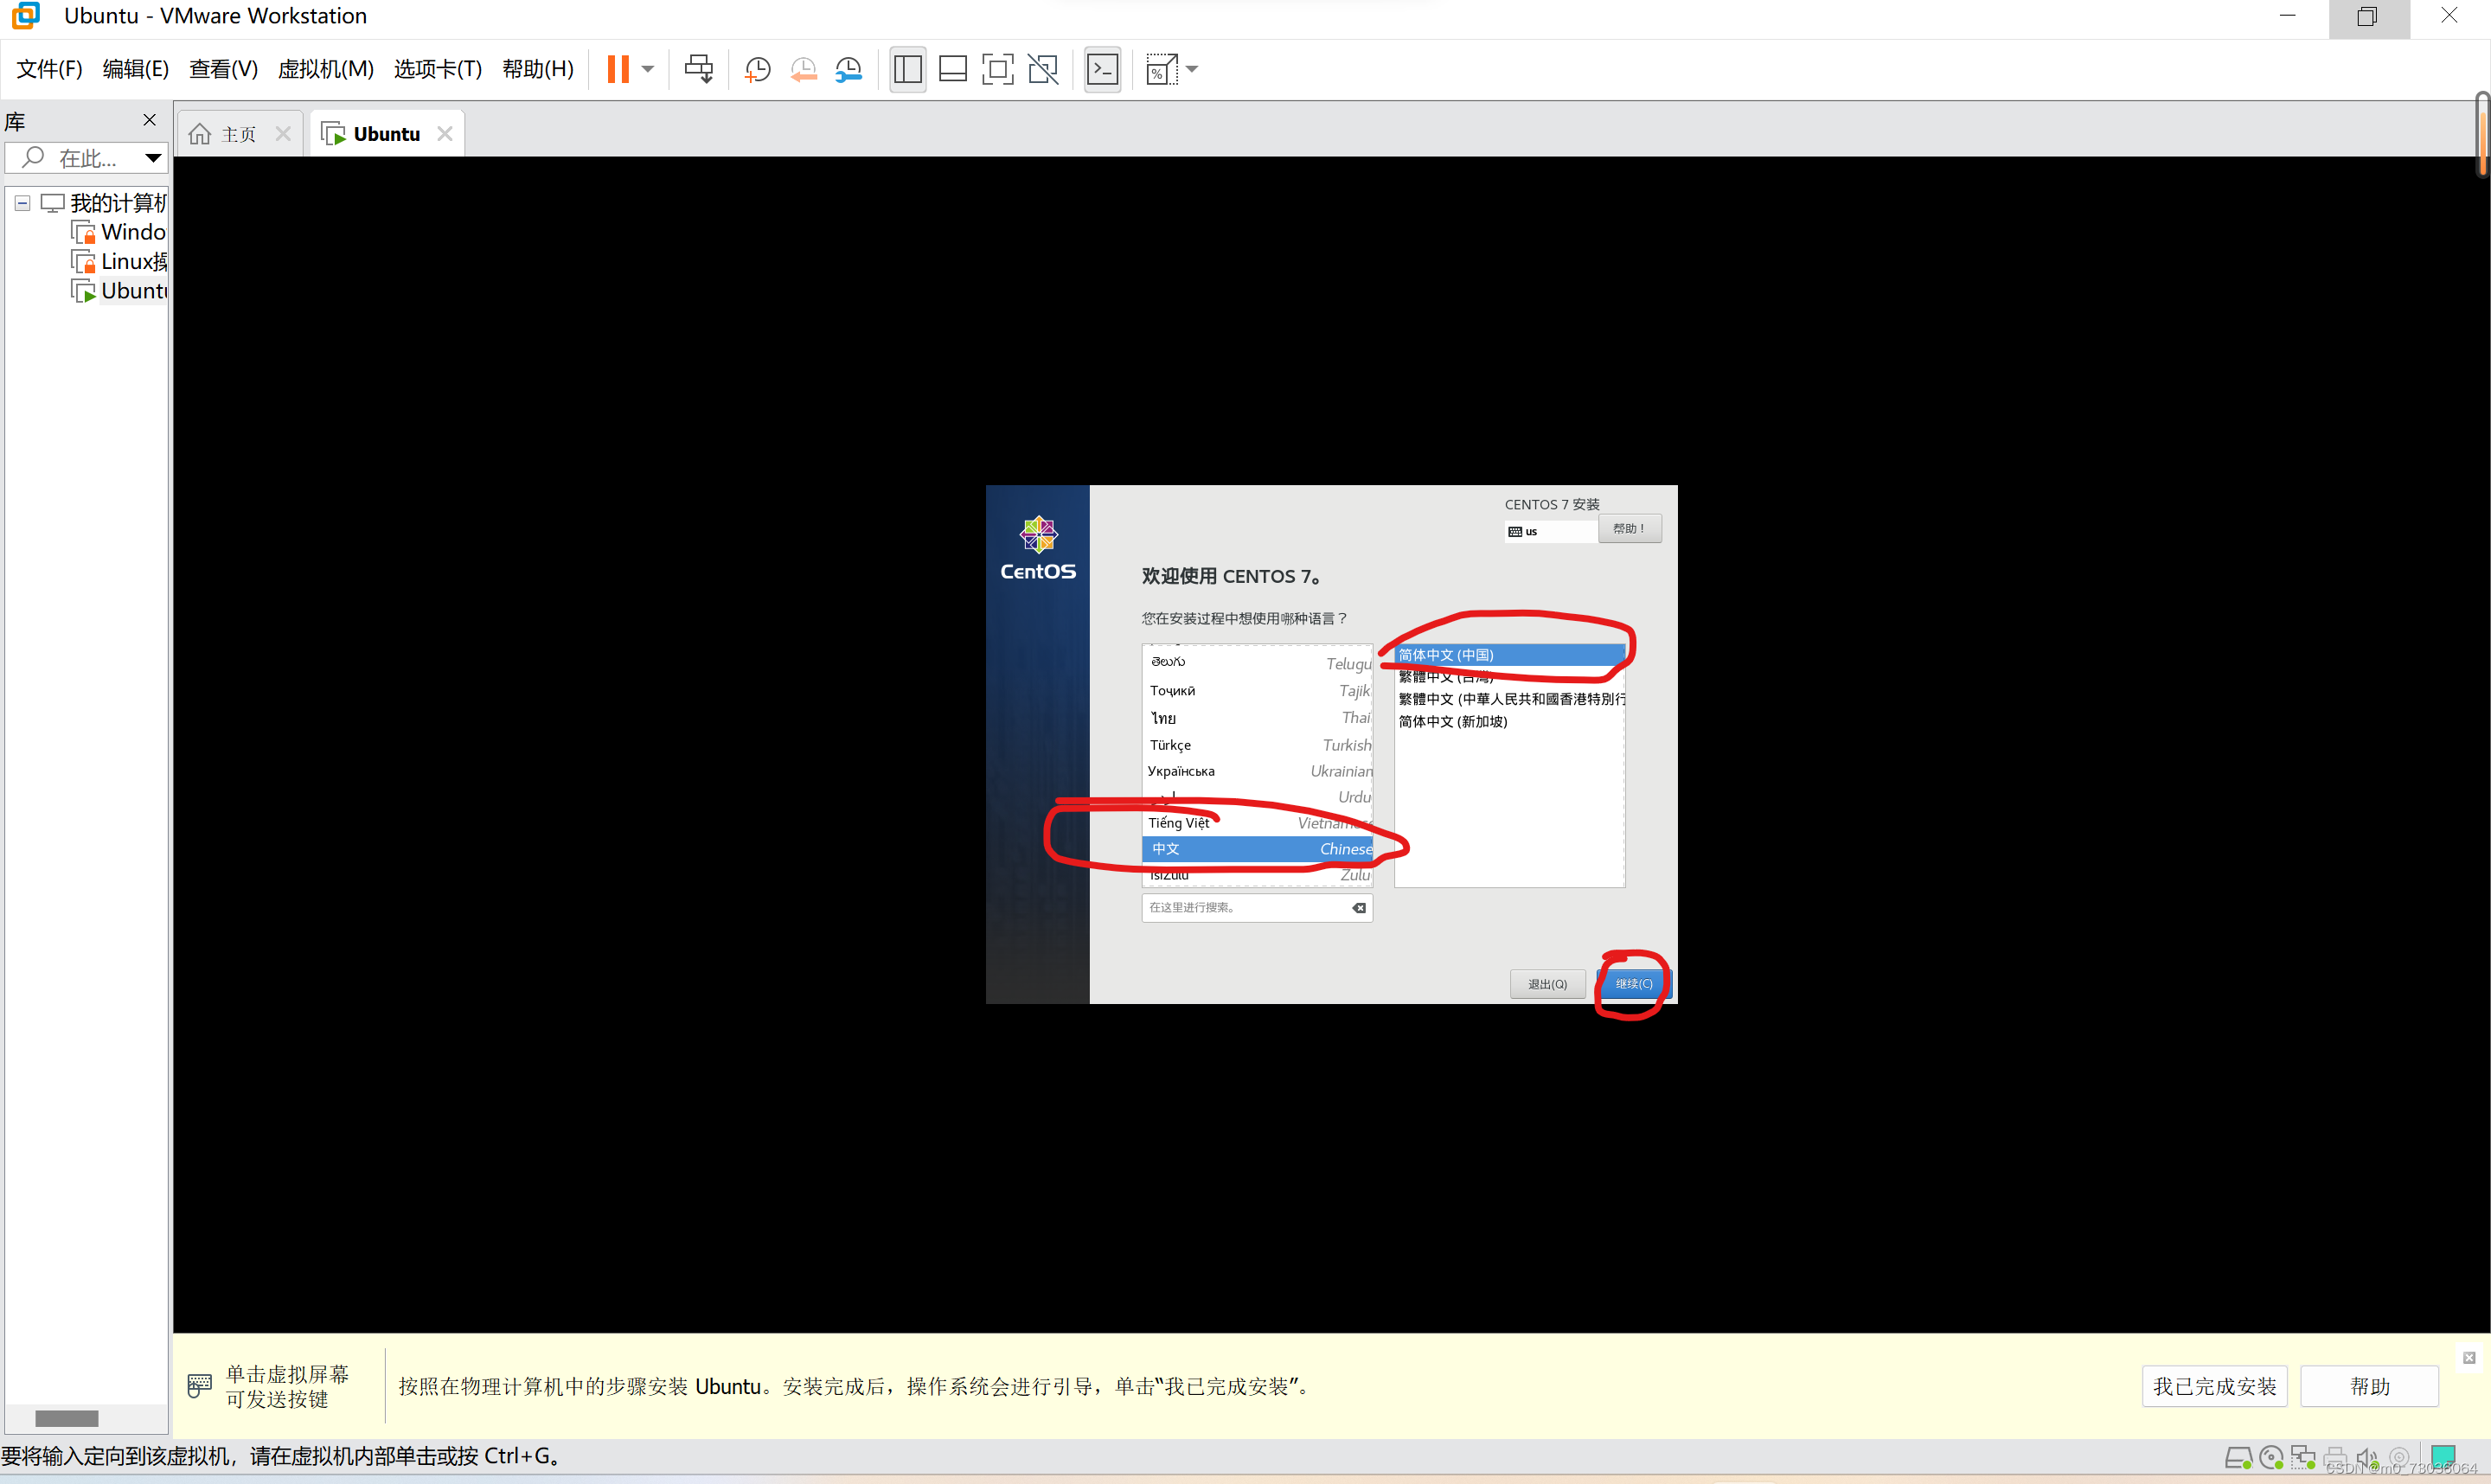This screenshot has height=1484, width=2491.
Task: Toggle Unity mode icon
Action: tap(1043, 69)
